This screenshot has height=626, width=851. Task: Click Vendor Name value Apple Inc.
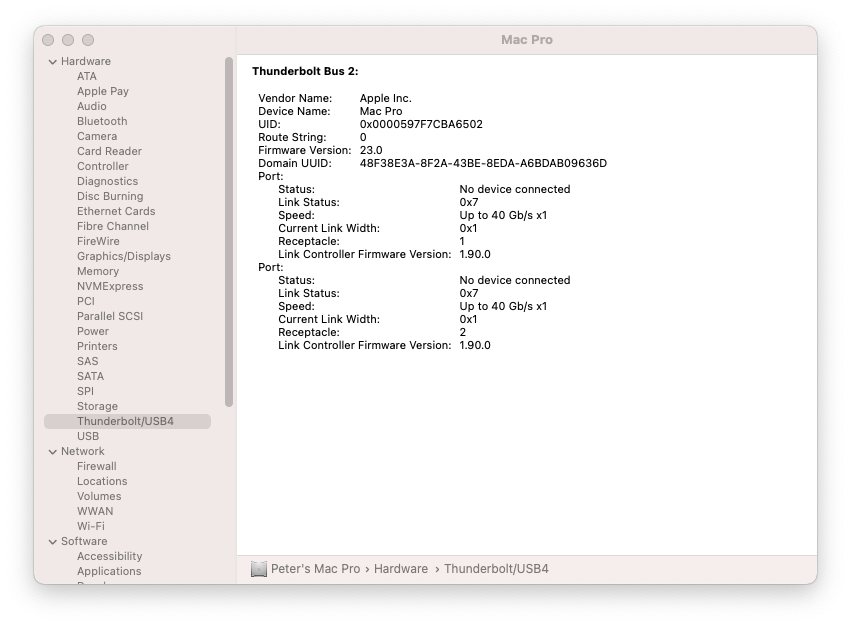[x=386, y=98]
